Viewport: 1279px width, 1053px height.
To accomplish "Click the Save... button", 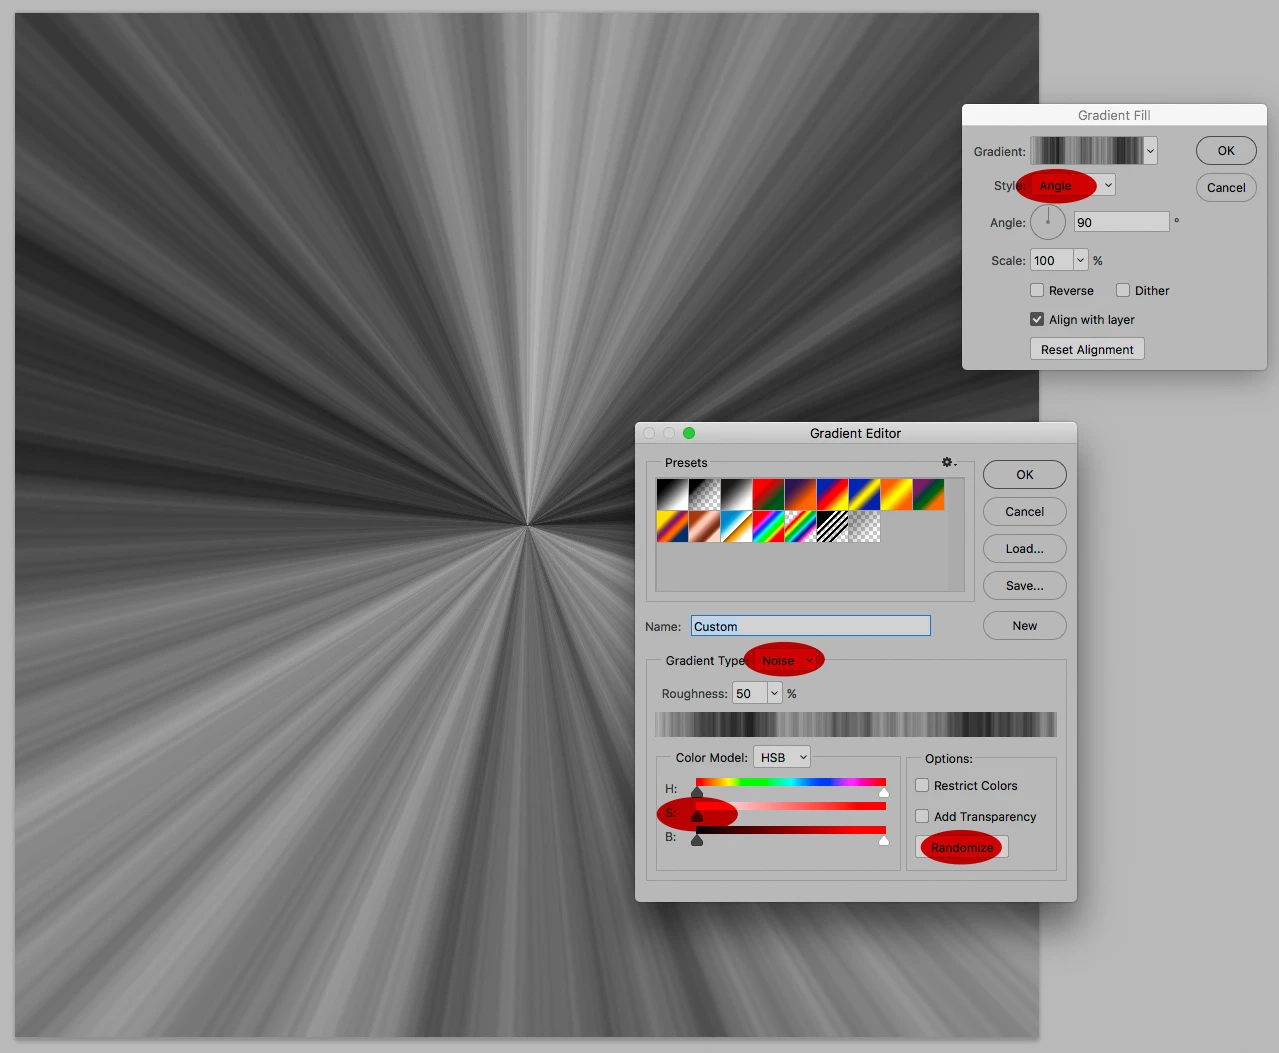I will pos(1025,585).
